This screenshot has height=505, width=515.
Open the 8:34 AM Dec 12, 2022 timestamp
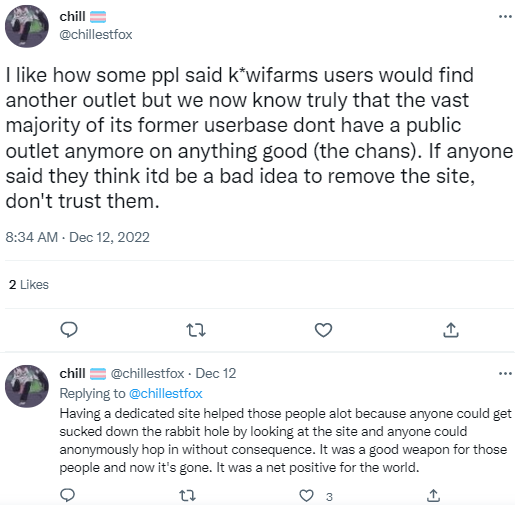pyautogui.click(x=77, y=237)
